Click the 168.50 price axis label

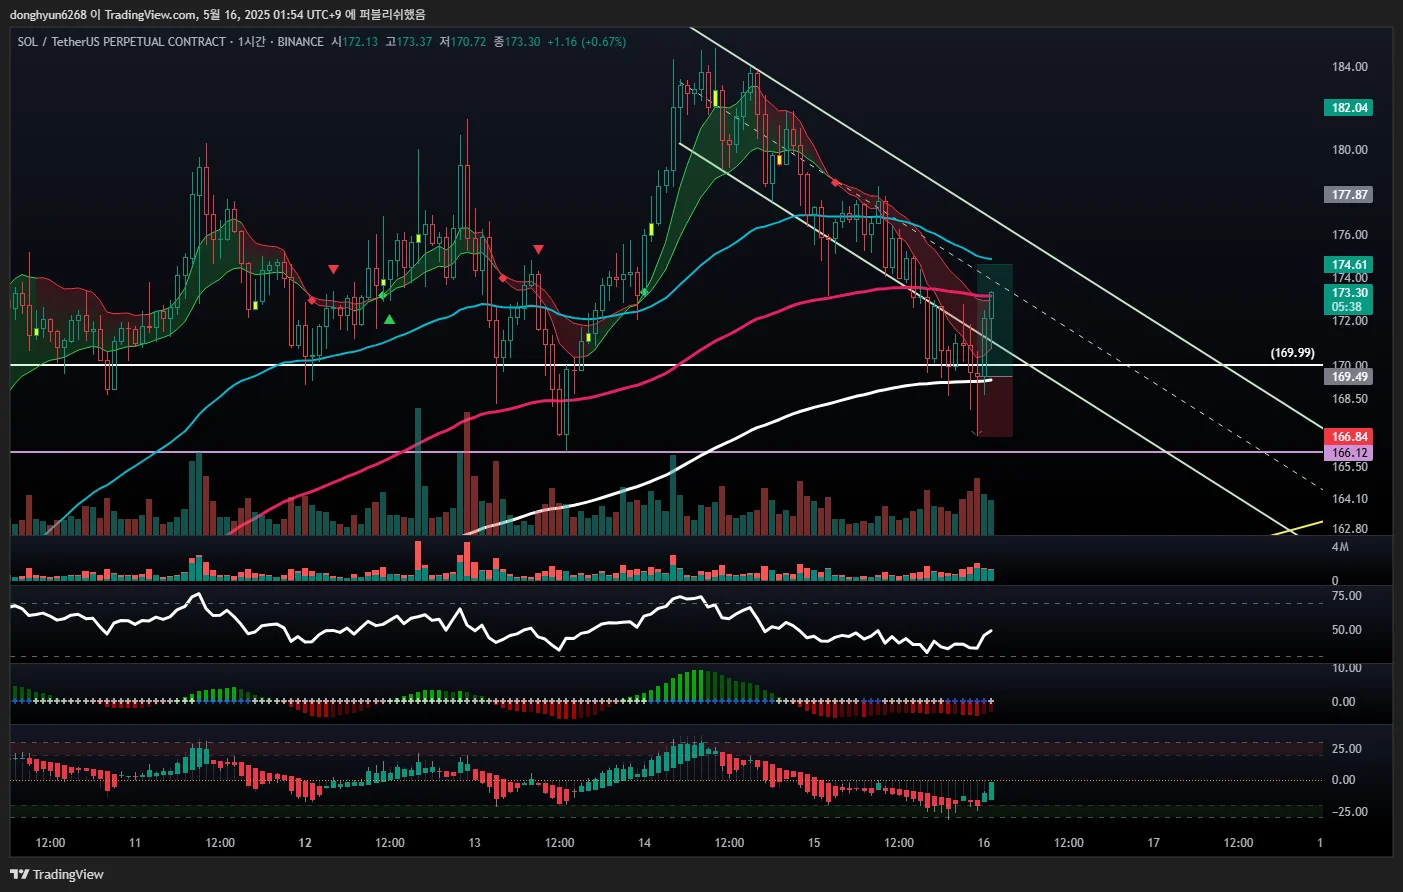(x=1349, y=399)
